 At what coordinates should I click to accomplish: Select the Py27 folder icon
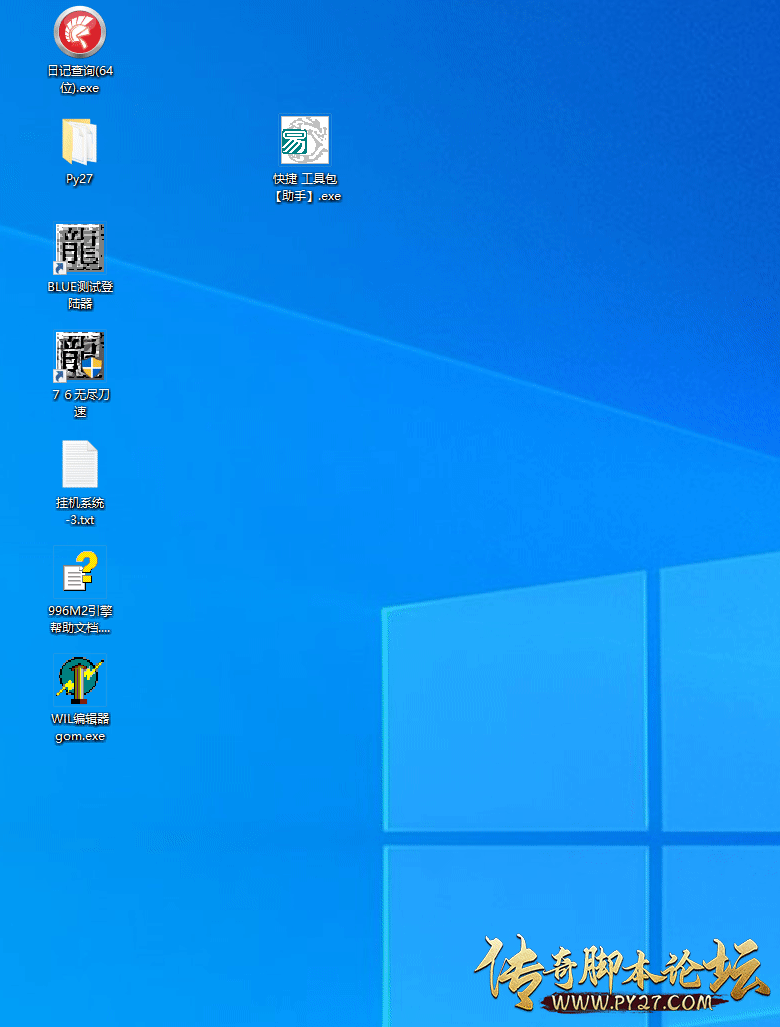point(80,141)
